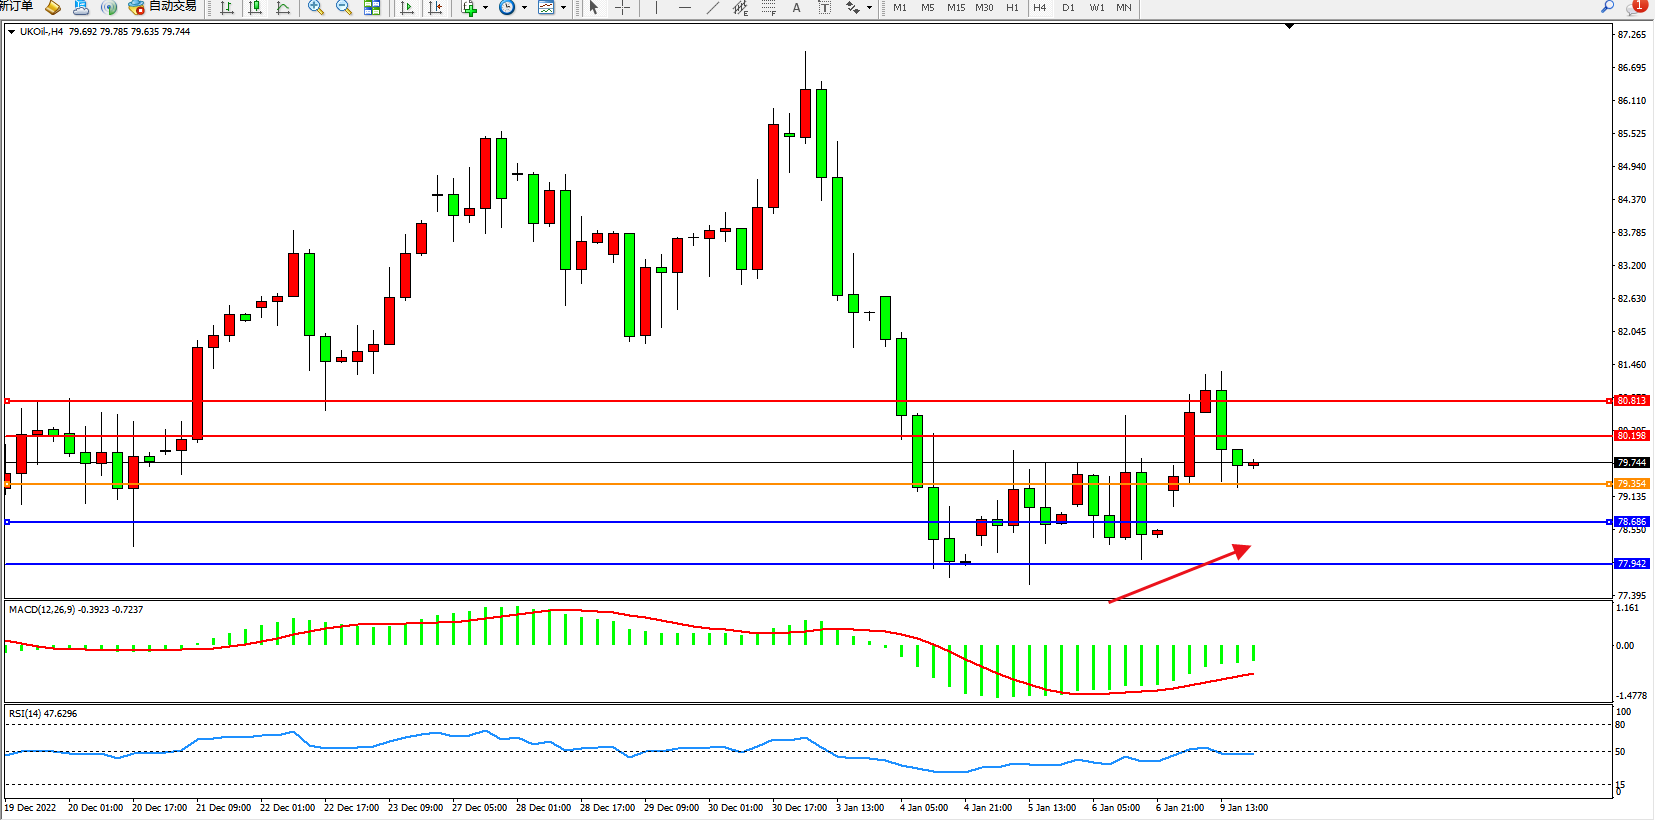Select the trendline drawing tool
This screenshot has height=821, width=1655.
(712, 7)
